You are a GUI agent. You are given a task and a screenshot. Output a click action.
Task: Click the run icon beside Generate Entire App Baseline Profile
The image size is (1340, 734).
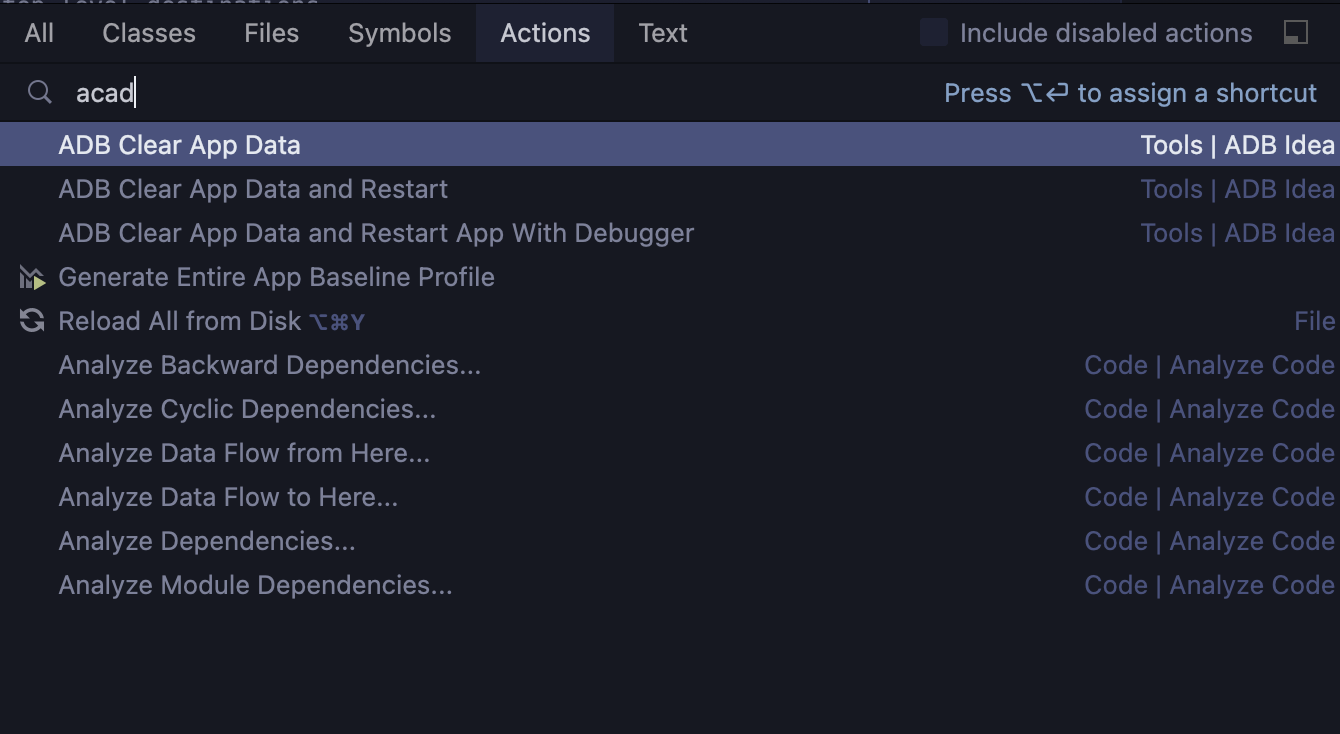coord(30,277)
